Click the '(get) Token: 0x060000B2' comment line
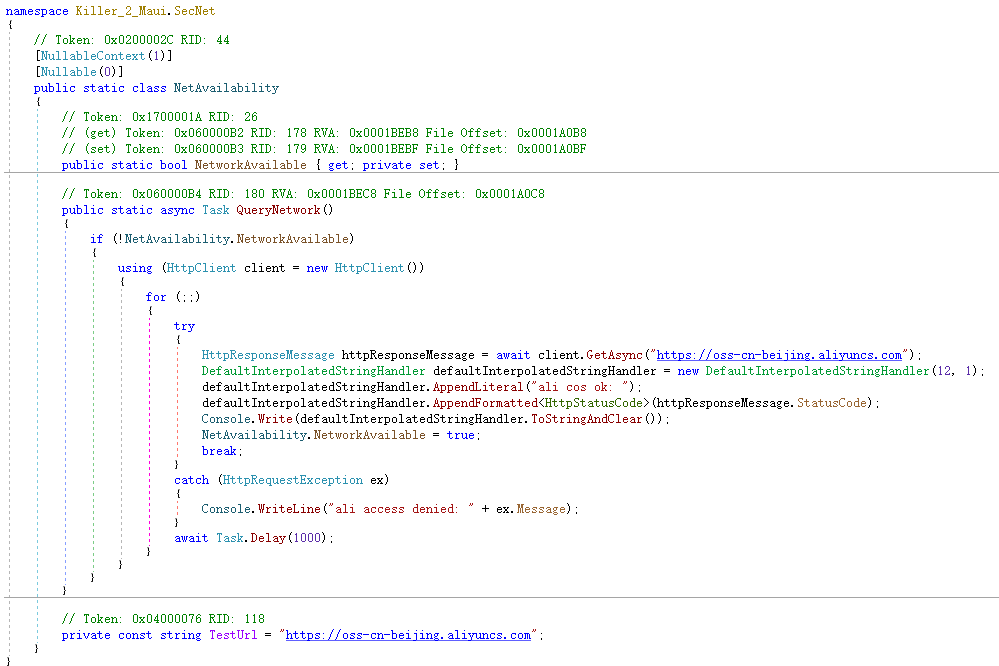The image size is (999, 666). point(324,133)
